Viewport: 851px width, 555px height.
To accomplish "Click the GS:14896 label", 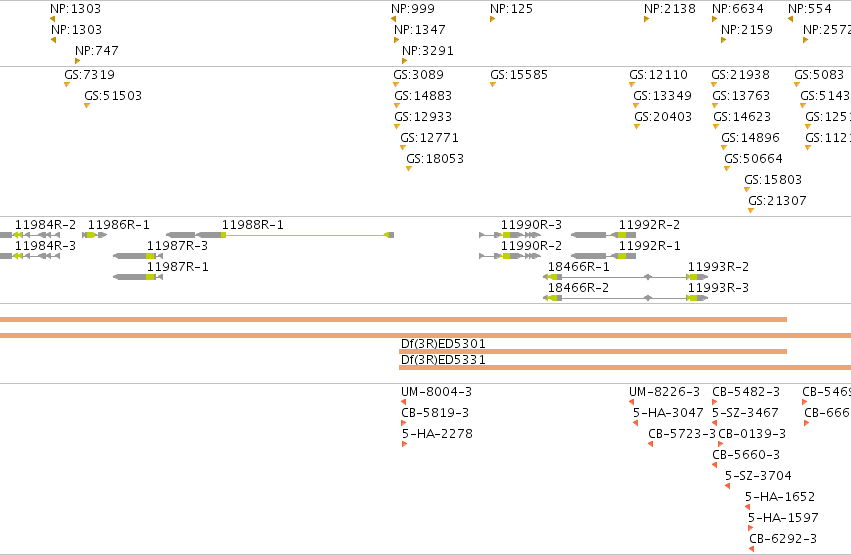I will click(x=751, y=138).
